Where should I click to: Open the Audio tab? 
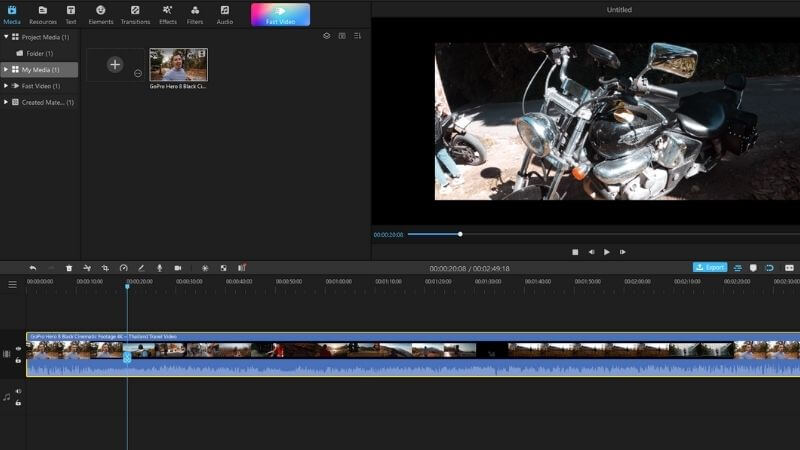[x=224, y=15]
